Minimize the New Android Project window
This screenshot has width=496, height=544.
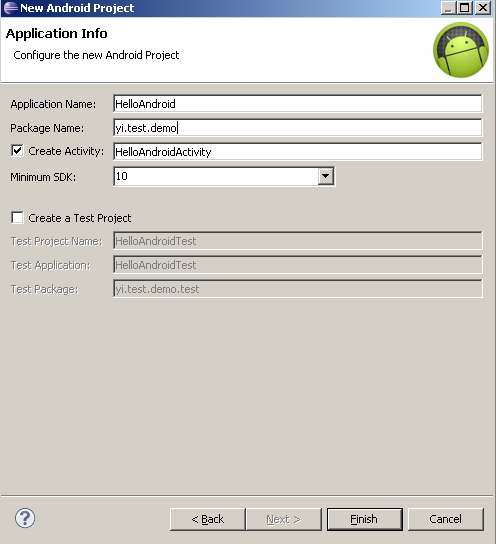(448, 8)
